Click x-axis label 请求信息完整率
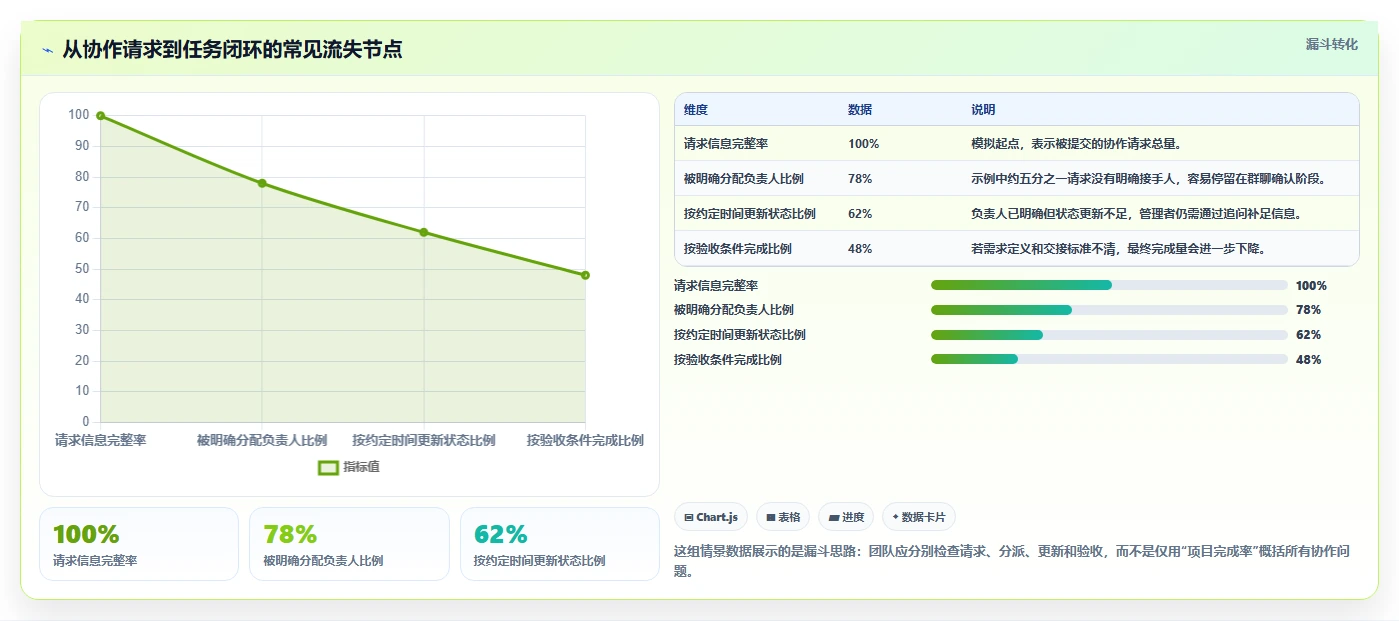The width and height of the screenshot is (1399, 621). 100,440
